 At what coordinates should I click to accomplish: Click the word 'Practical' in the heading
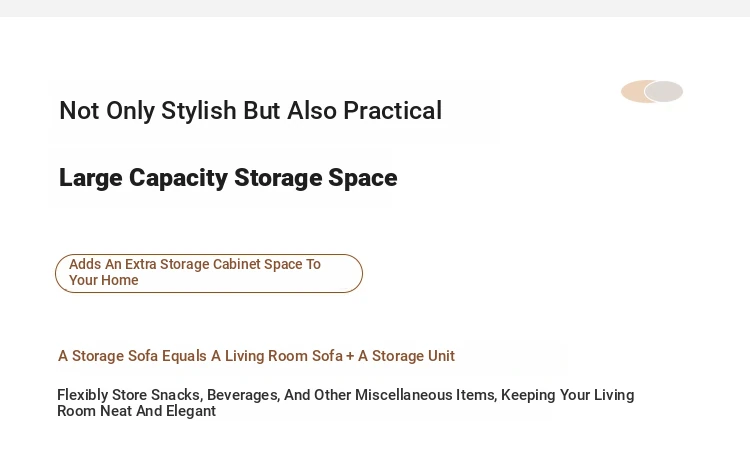click(x=393, y=111)
